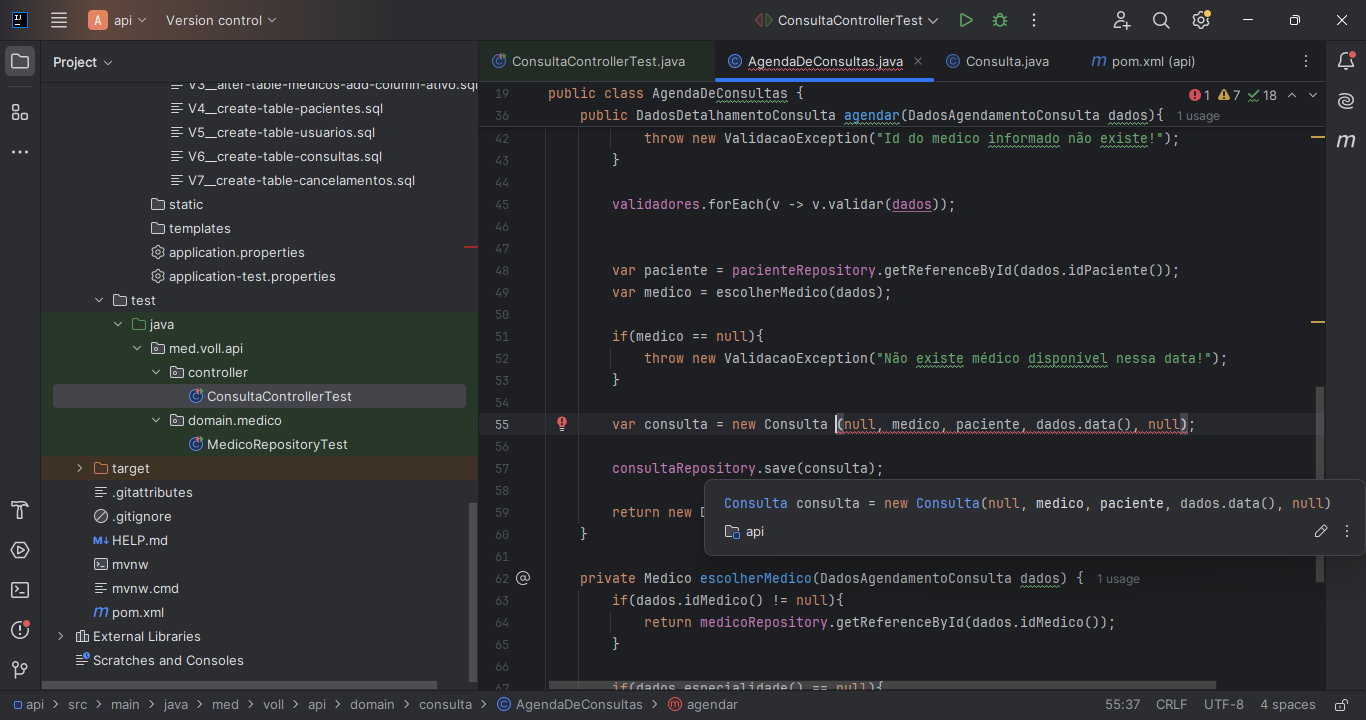Screen dimensions: 1366x720
Task: Open the Project tool window icon
Action: (20, 62)
